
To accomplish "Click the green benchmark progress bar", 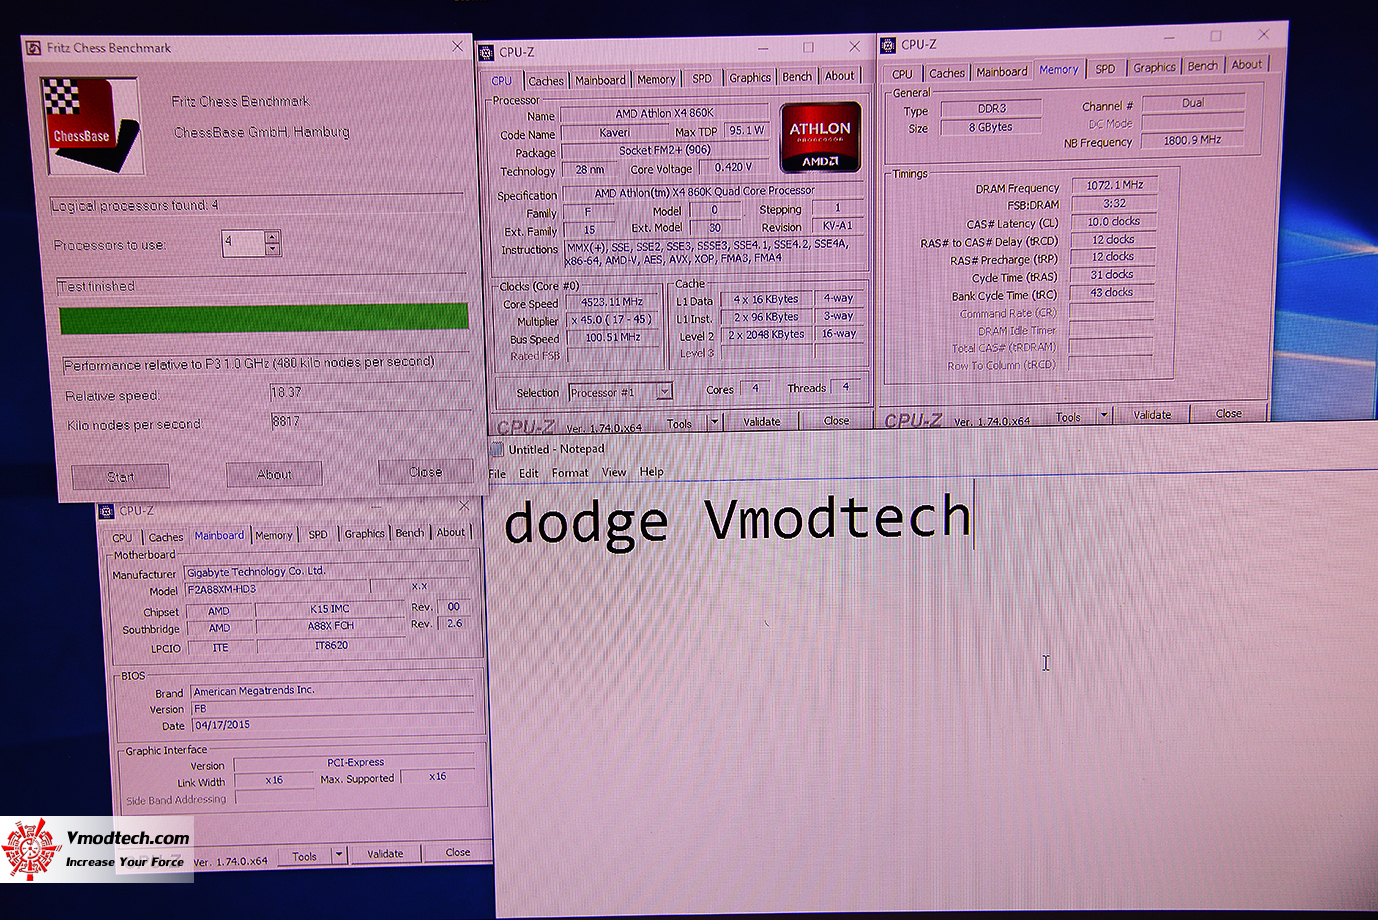I will pyautogui.click(x=264, y=318).
